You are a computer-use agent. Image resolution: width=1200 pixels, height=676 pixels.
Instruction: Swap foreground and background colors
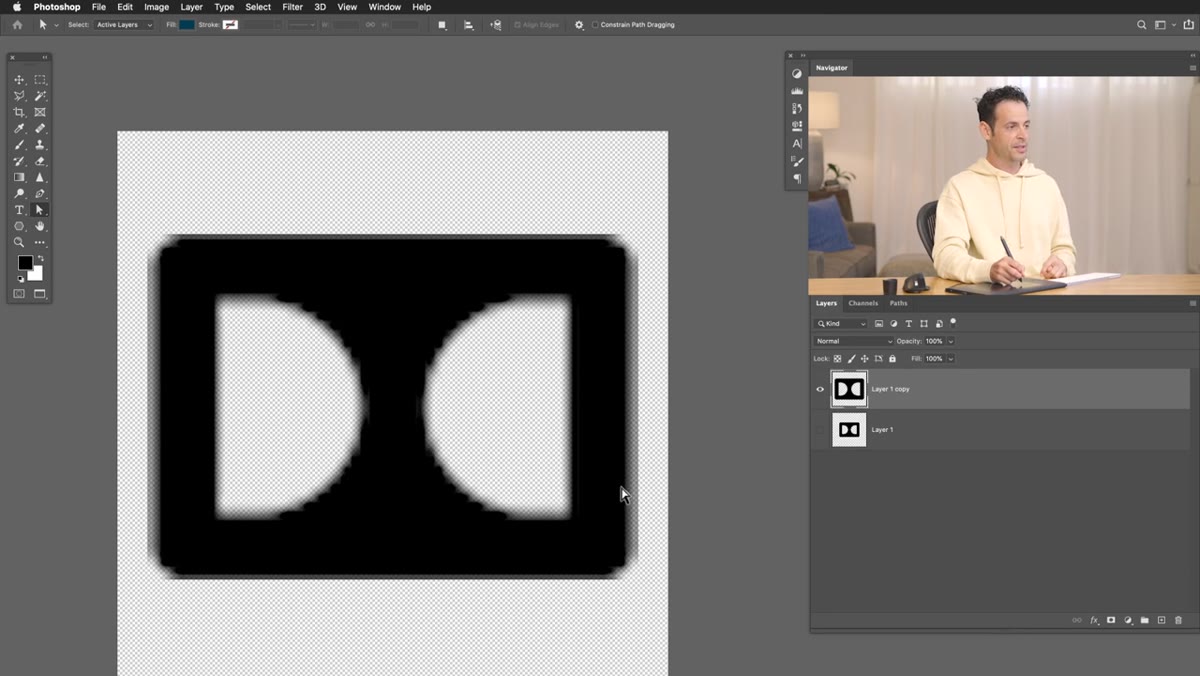click(x=41, y=259)
